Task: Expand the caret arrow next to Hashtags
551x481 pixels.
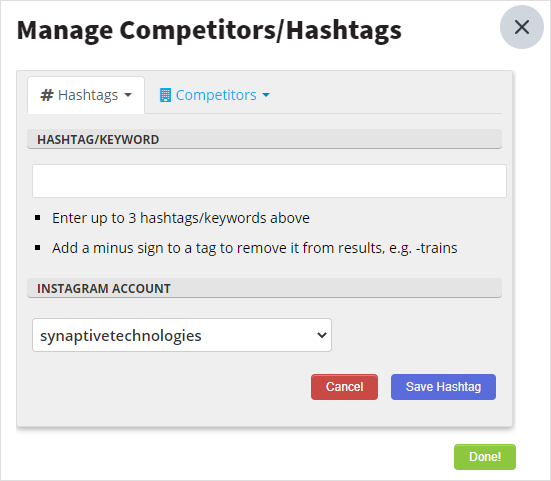Action: pyautogui.click(x=128, y=95)
